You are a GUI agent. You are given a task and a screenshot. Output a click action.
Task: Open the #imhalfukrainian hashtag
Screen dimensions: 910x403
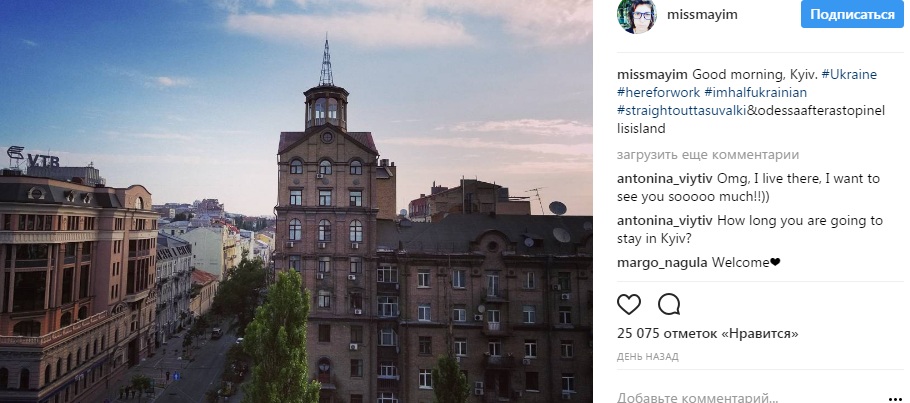coord(756,92)
